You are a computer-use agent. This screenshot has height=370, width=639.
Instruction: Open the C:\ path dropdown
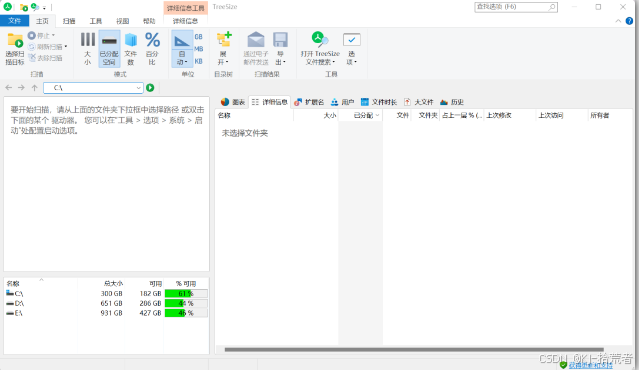[x=139, y=88]
